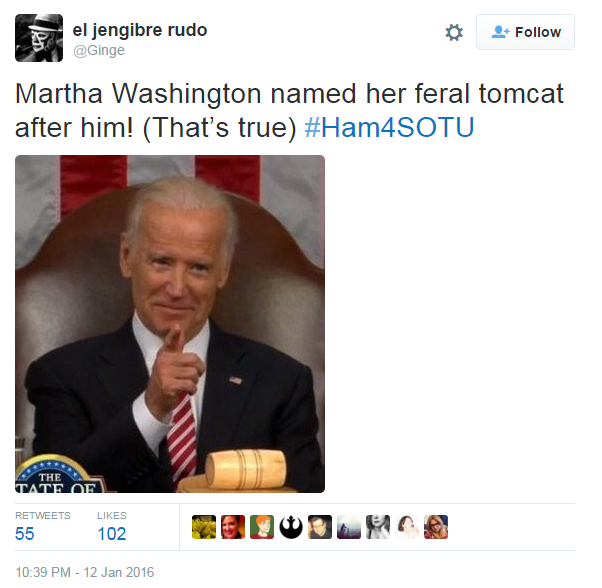The image size is (602, 588).
Task: Open the el jengibre rudo display name
Action: (140, 30)
